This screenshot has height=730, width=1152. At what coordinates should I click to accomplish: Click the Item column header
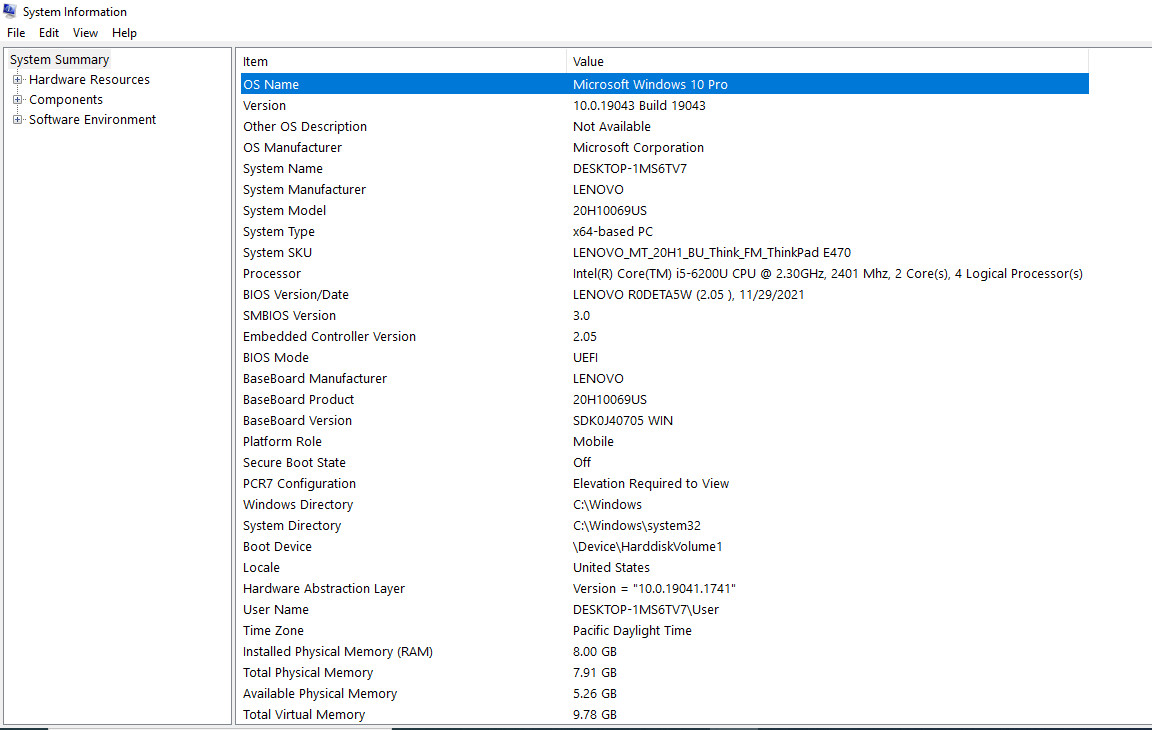point(403,62)
